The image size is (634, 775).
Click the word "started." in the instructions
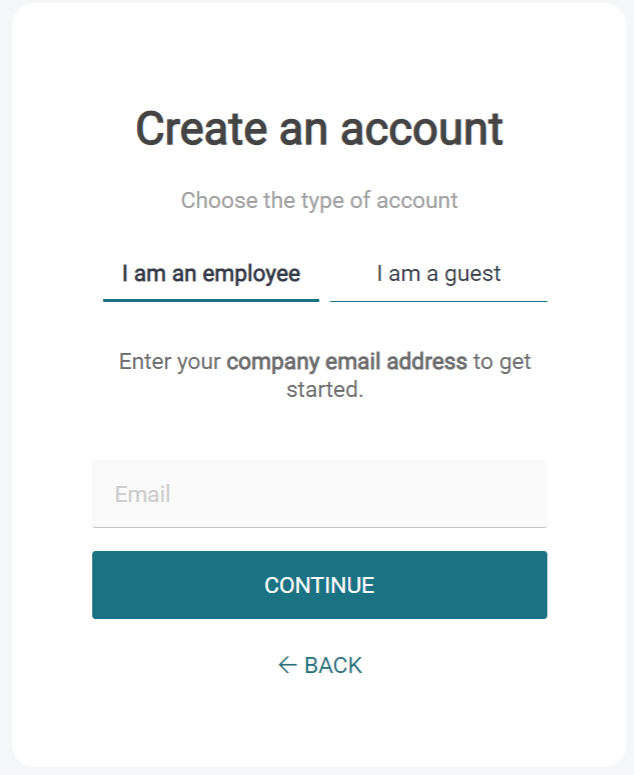coord(324,389)
